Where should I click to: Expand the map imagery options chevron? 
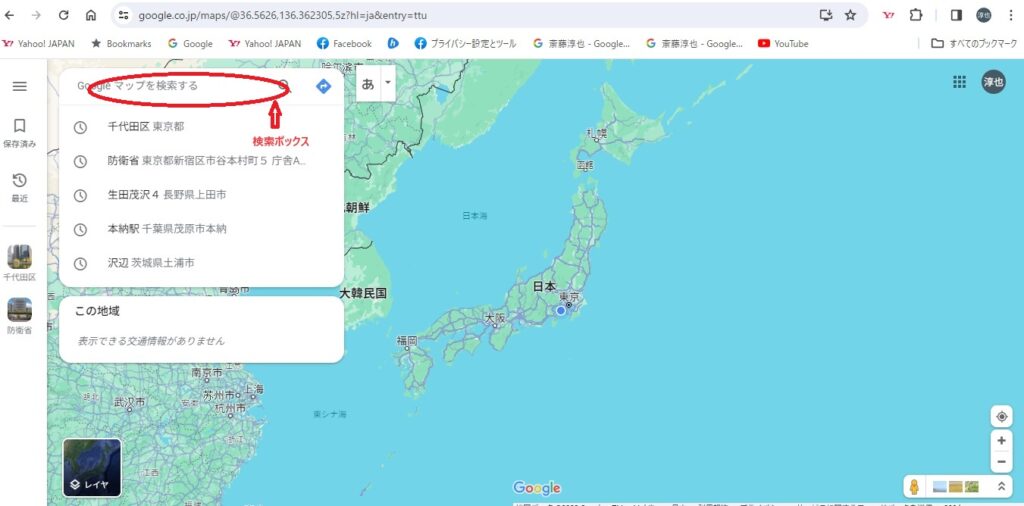[x=1000, y=486]
